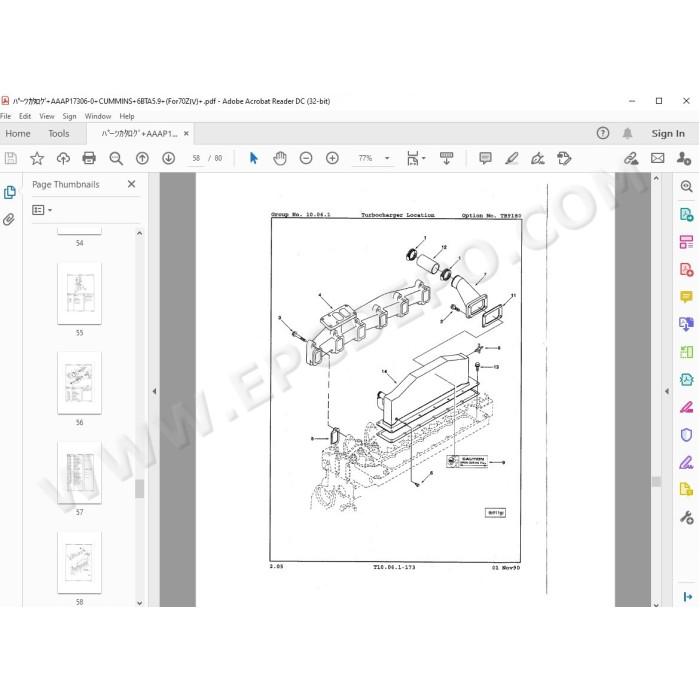Open the Attachments panel paperclip
700x700 pixels.
pyautogui.click(x=9, y=219)
